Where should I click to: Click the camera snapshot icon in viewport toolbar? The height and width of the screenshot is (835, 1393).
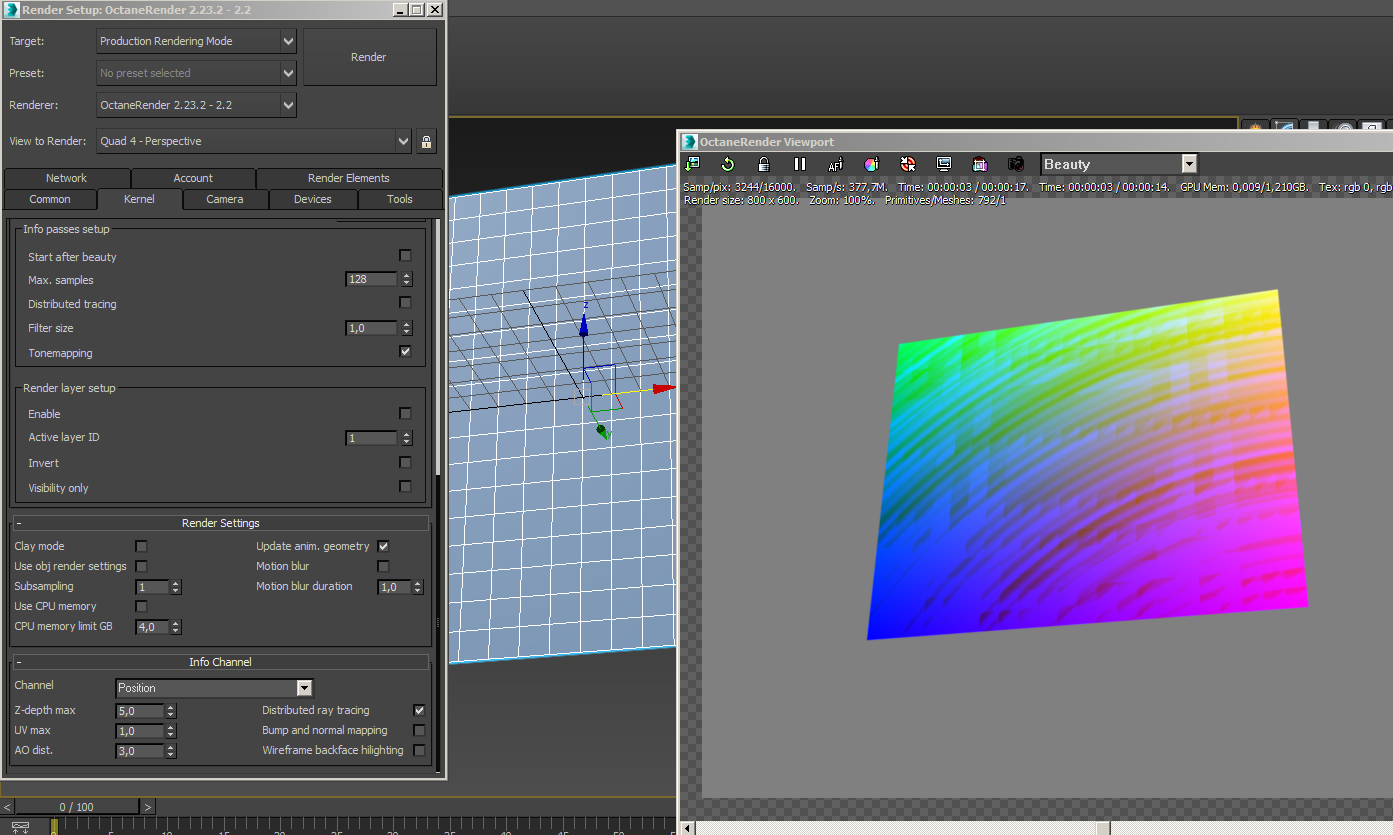[1016, 164]
